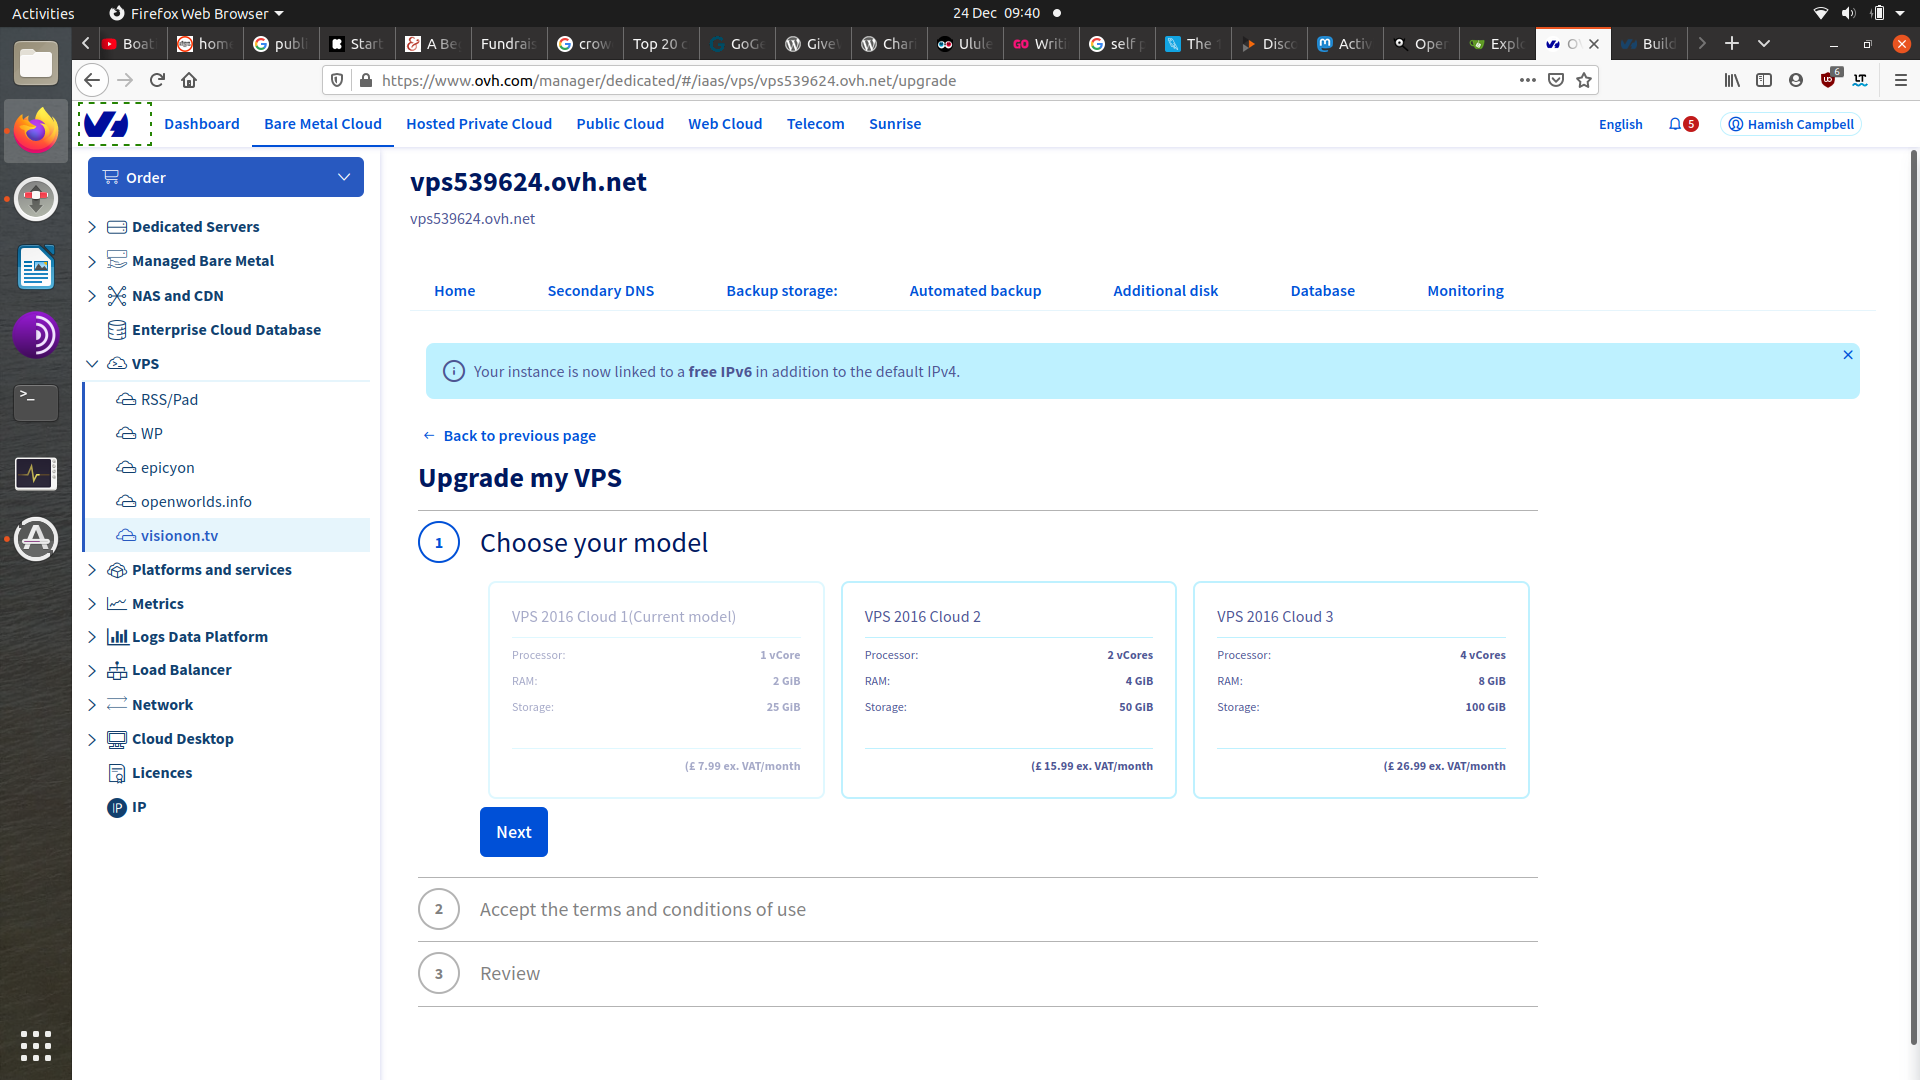This screenshot has height=1080, width=1920.
Task: Bookmark this page with star icon
Action: point(1584,80)
